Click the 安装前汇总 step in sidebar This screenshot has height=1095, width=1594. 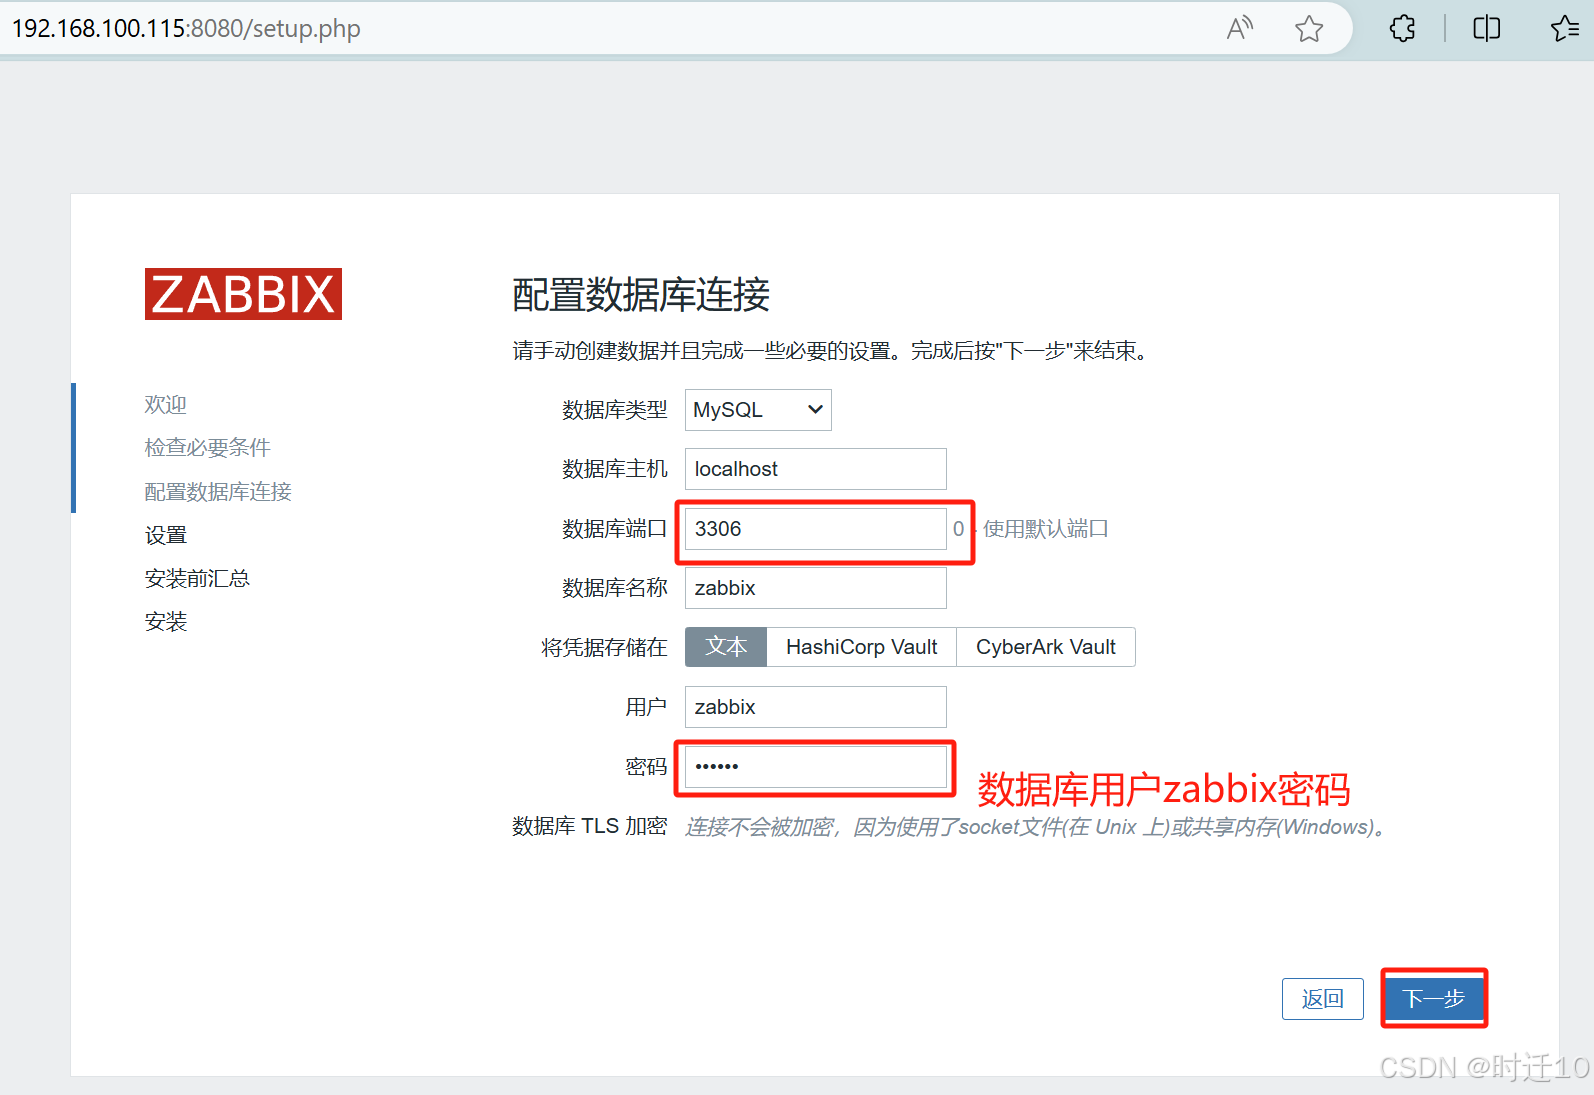click(x=197, y=578)
